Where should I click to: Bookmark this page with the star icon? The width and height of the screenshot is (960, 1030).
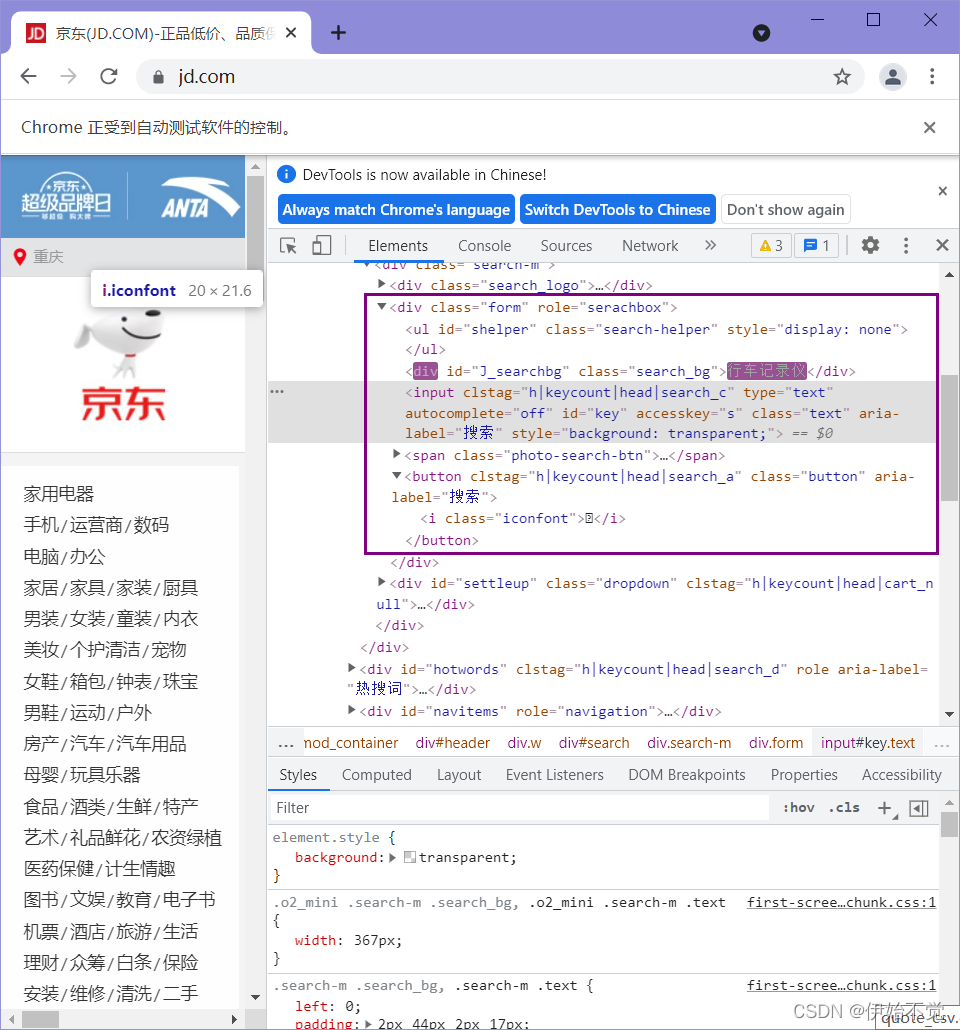coord(842,77)
